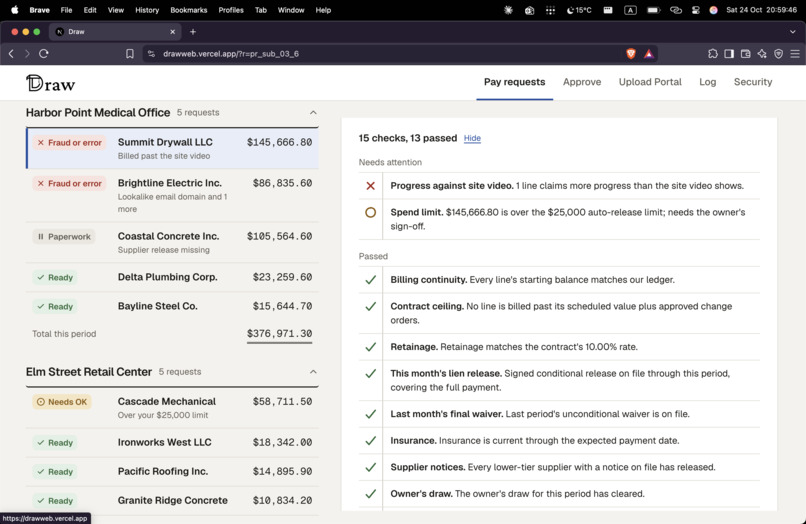
Task: Select the Brightline Electric Inc. pay request
Action: 172,195
